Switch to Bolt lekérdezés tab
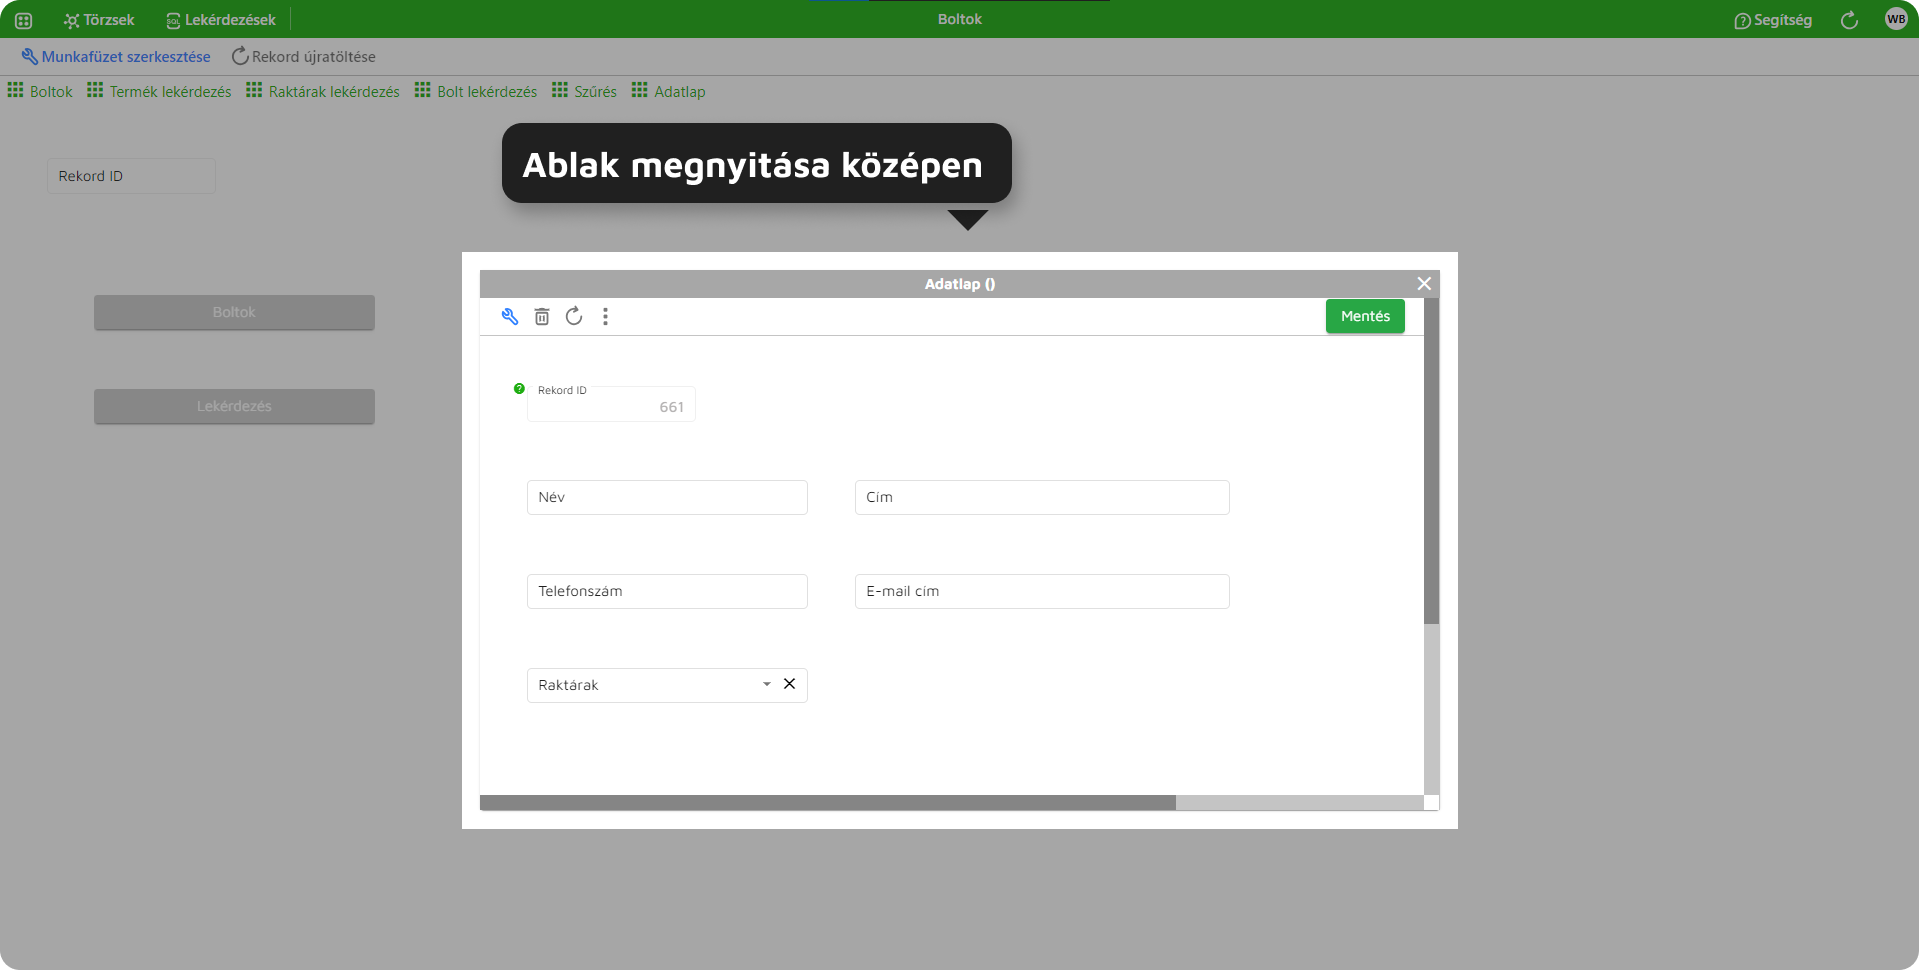Viewport: 1919px width, 970px height. pos(476,91)
